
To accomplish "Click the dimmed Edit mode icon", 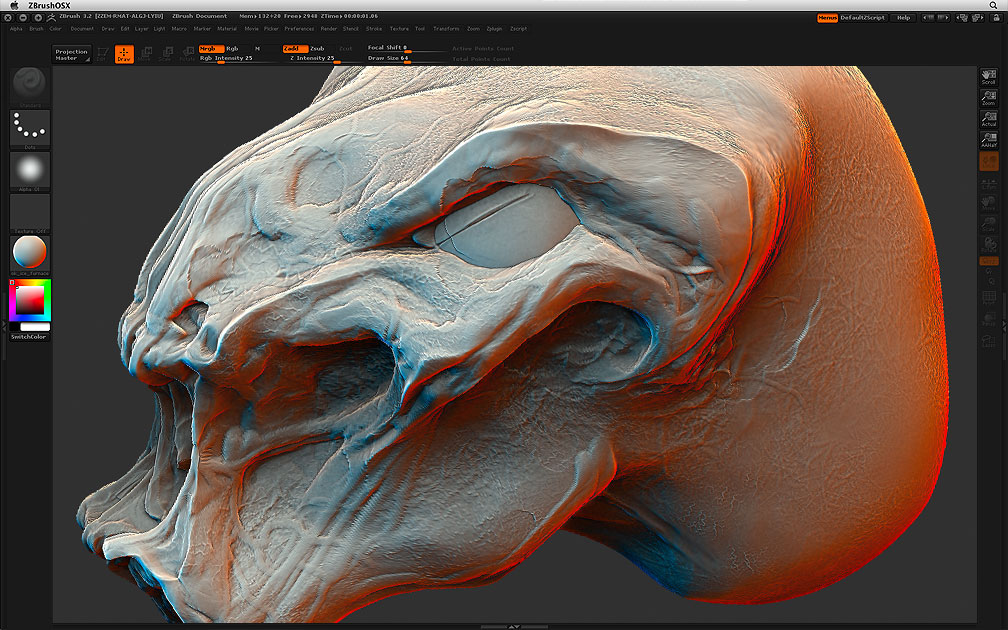I will click(x=102, y=54).
